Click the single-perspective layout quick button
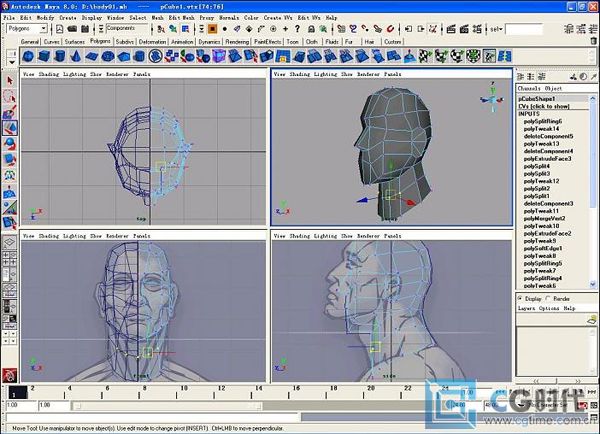 pos(10,242)
